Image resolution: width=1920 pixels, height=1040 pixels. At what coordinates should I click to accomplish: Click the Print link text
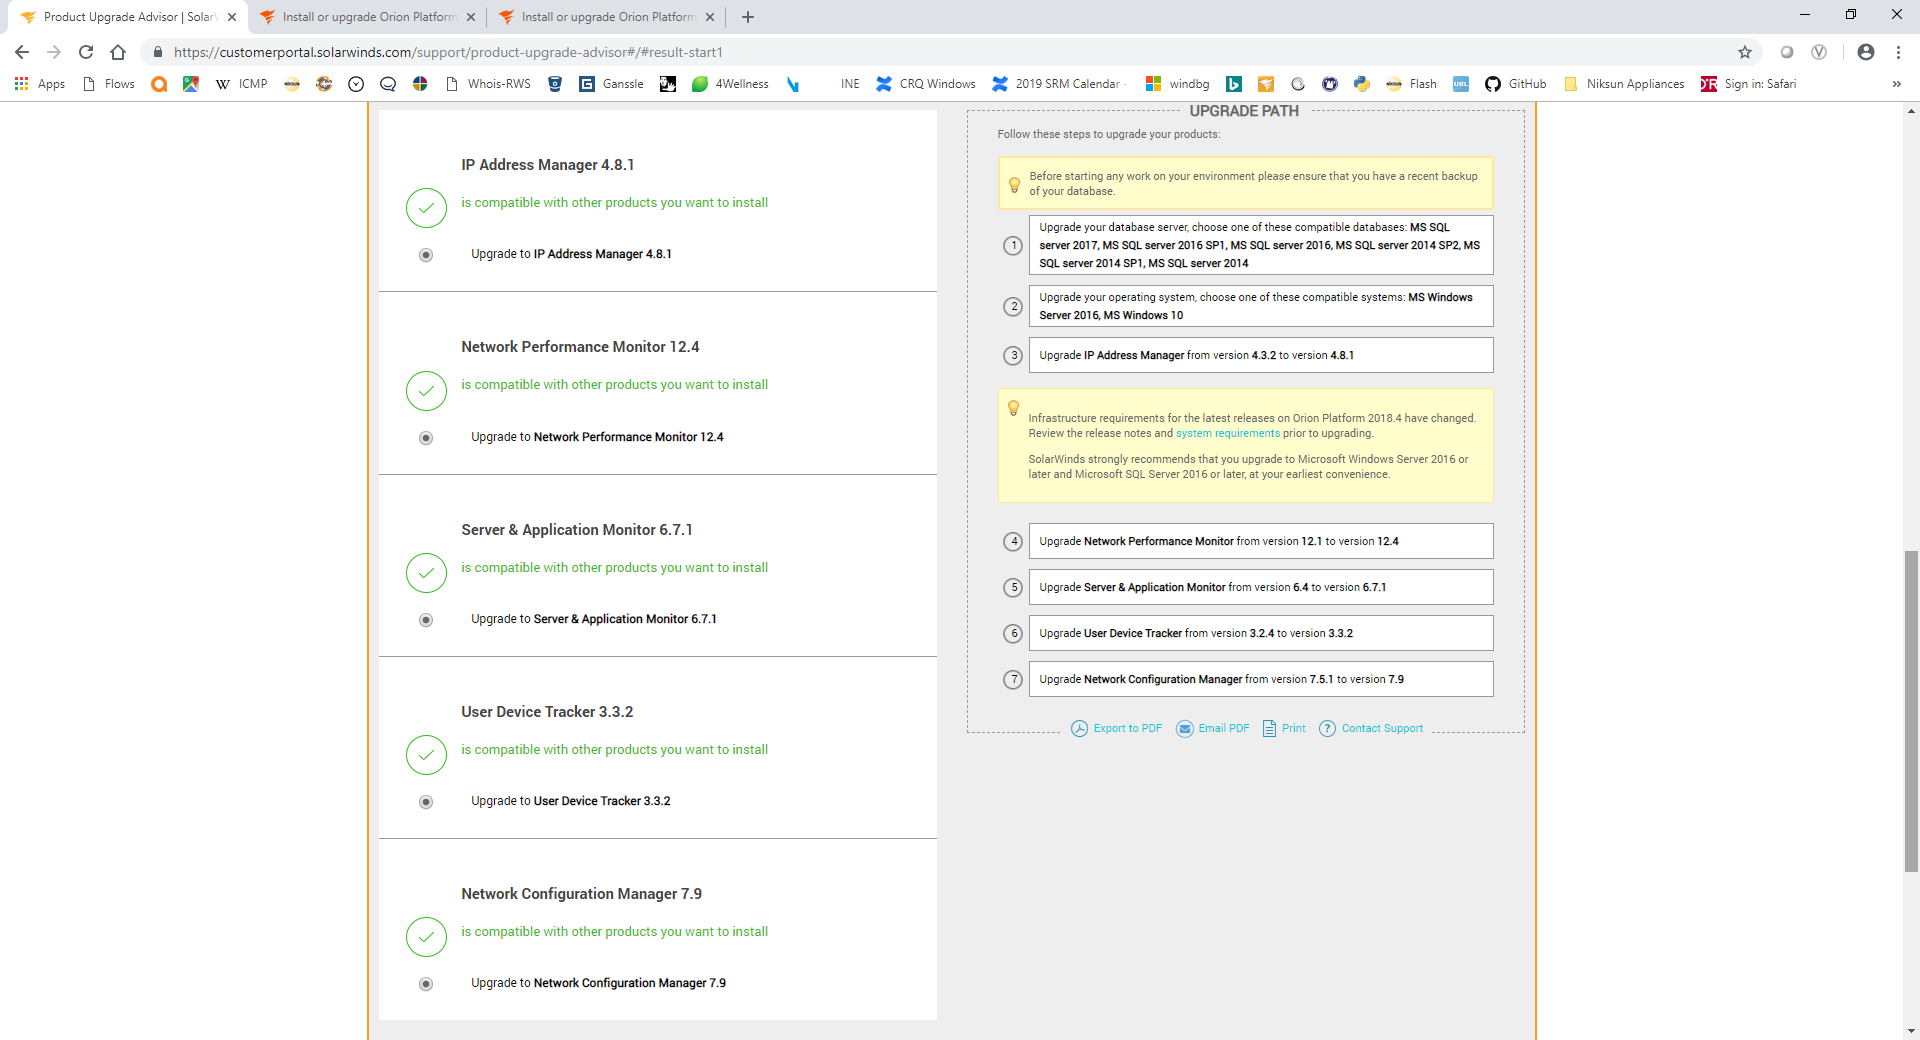[x=1294, y=728]
